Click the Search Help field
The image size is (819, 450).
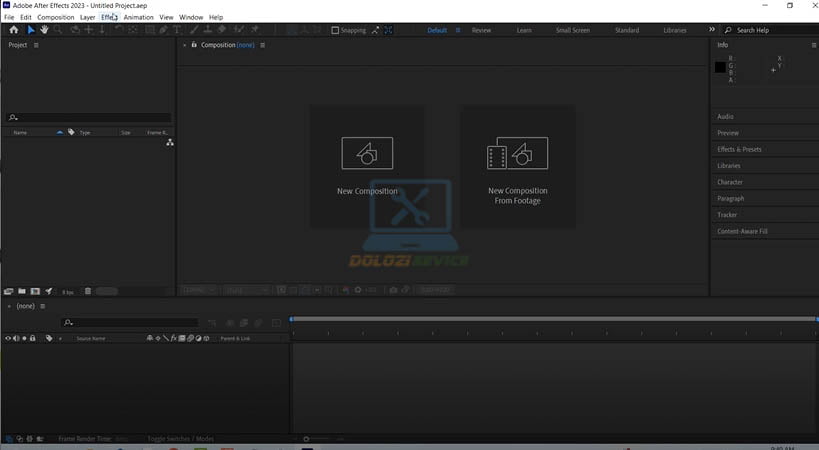[x=772, y=30]
